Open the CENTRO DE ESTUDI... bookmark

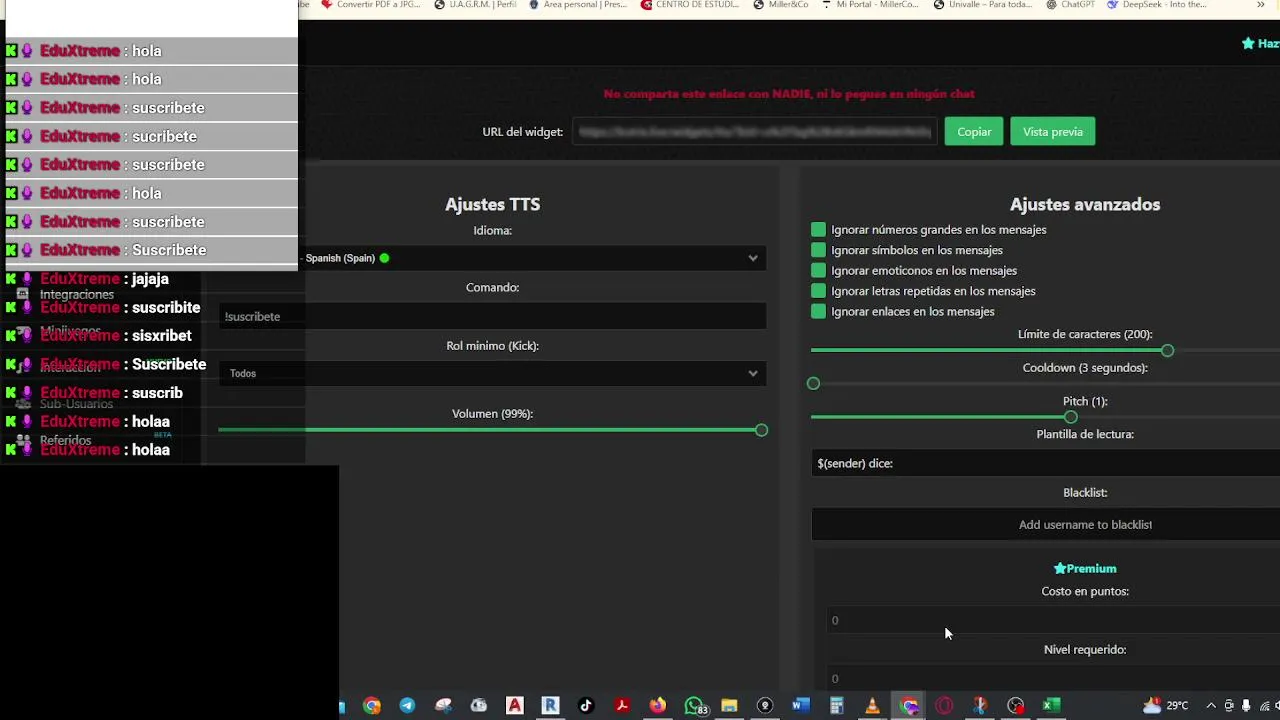click(691, 5)
